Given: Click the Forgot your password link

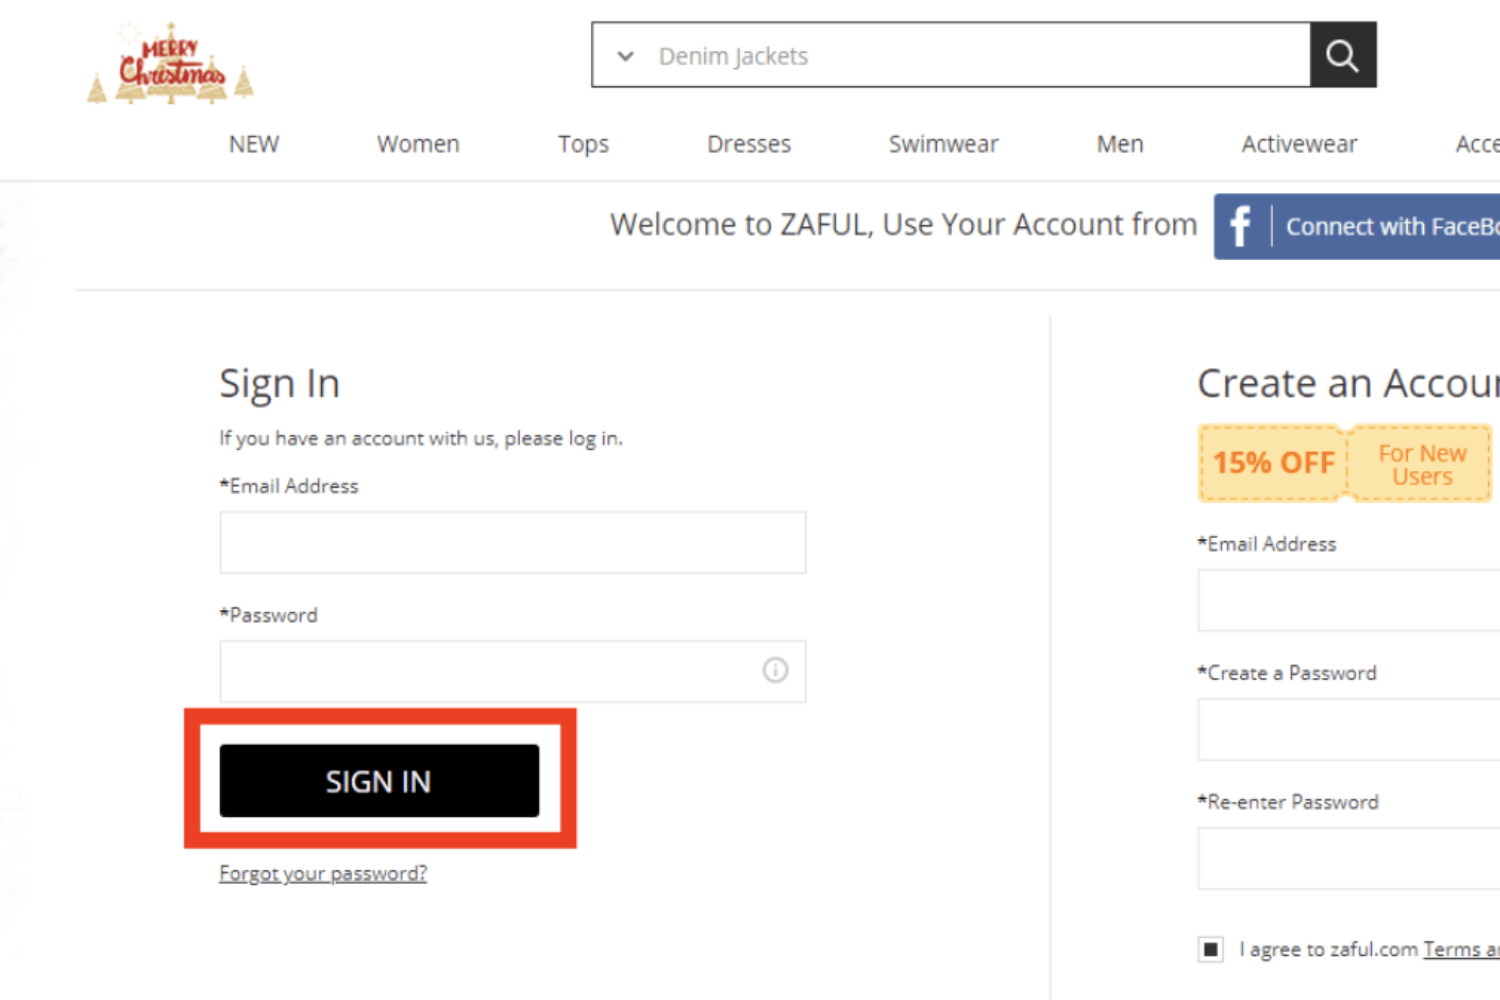Looking at the screenshot, I should 322,872.
